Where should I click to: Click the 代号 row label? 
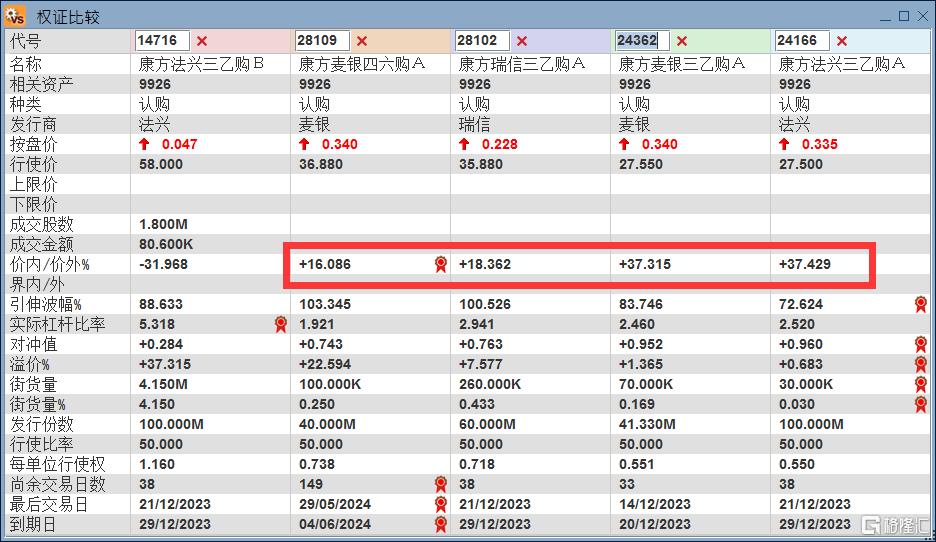click(25, 41)
